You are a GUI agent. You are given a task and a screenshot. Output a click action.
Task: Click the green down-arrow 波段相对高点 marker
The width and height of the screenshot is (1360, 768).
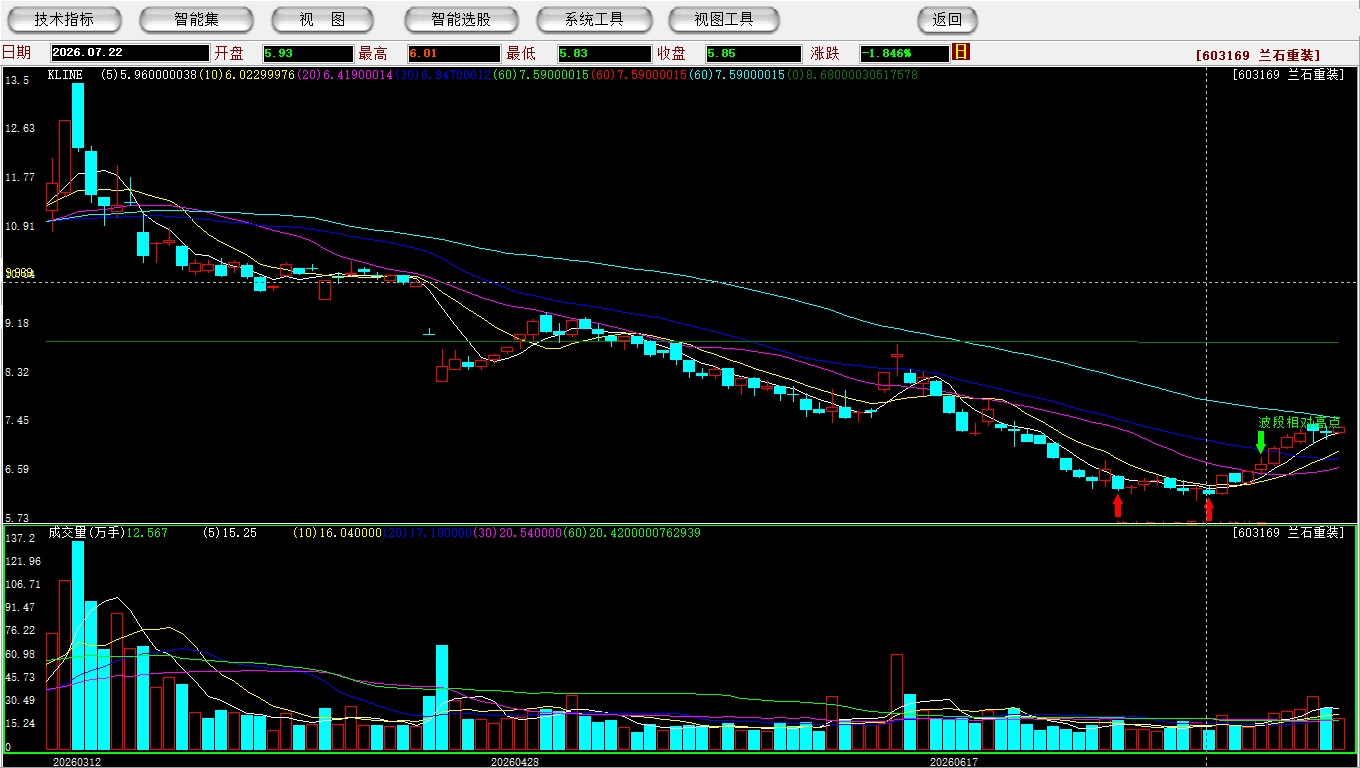1261,441
